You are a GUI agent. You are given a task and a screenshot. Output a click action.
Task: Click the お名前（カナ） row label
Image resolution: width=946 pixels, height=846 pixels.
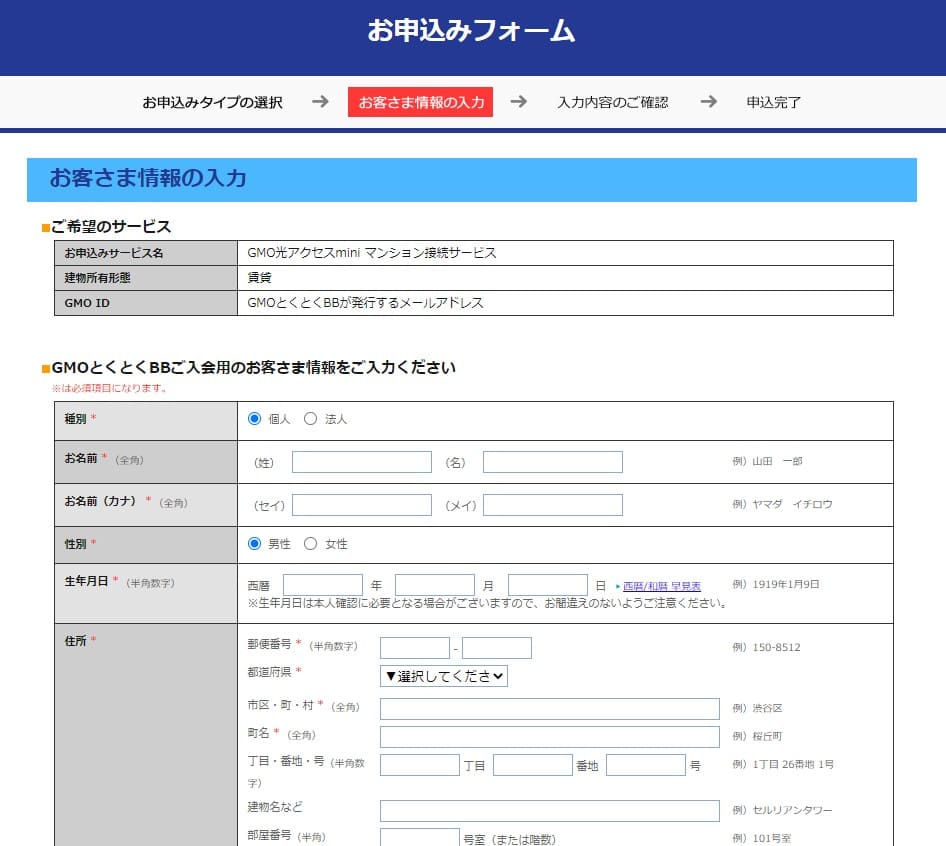coord(100,501)
